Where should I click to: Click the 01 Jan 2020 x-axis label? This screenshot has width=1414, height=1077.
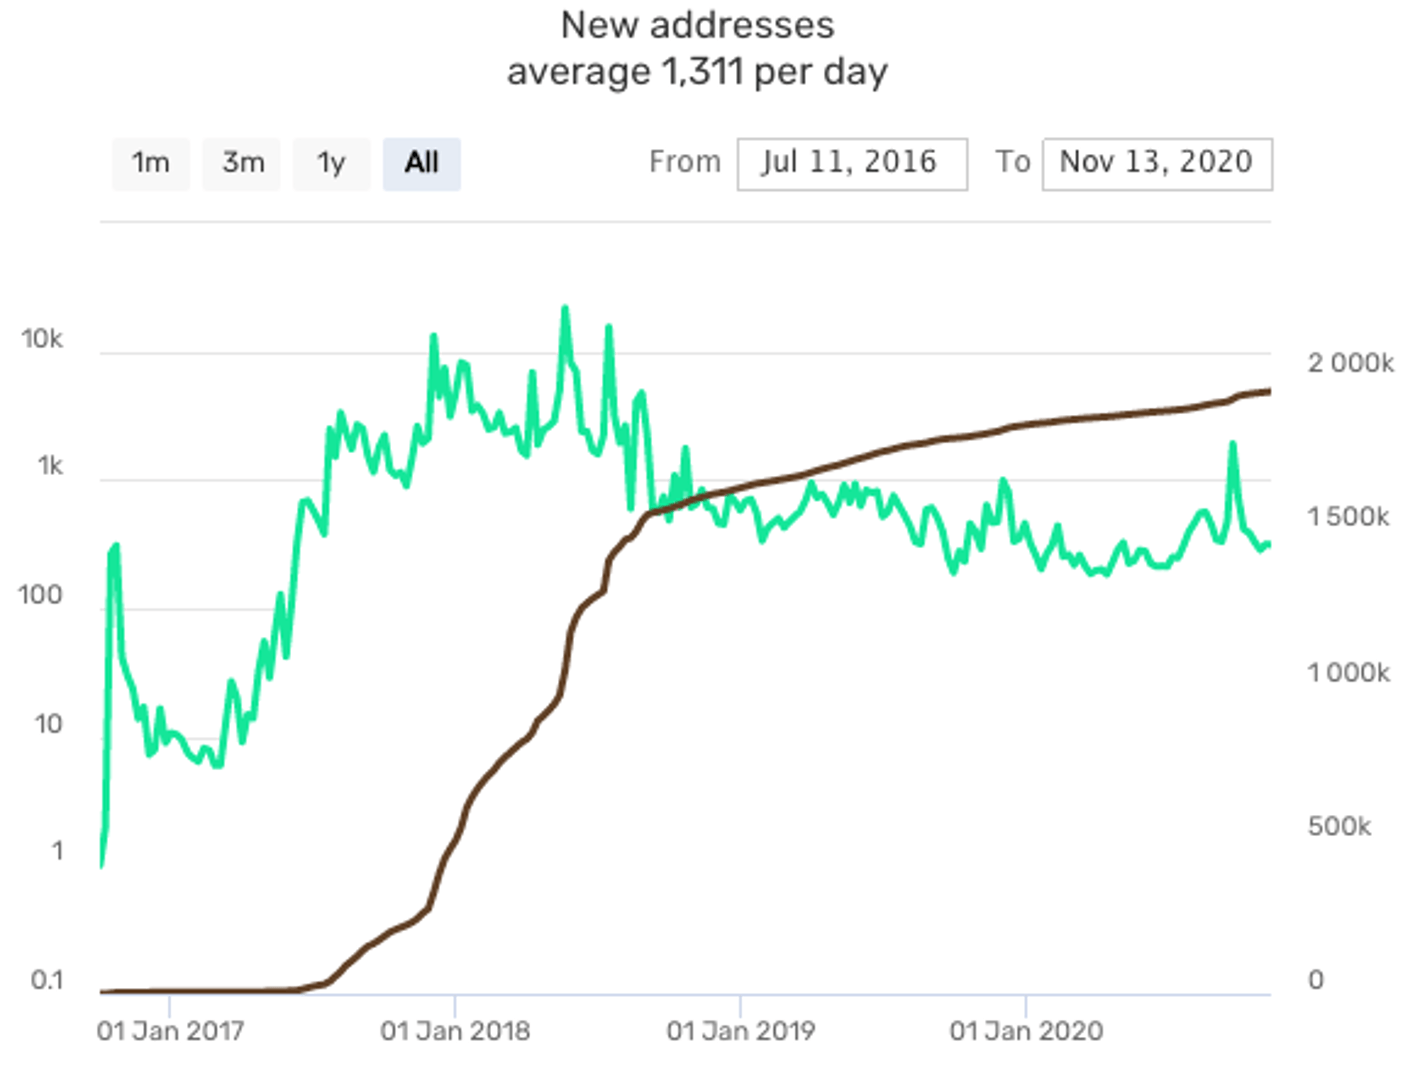[x=1026, y=1031]
